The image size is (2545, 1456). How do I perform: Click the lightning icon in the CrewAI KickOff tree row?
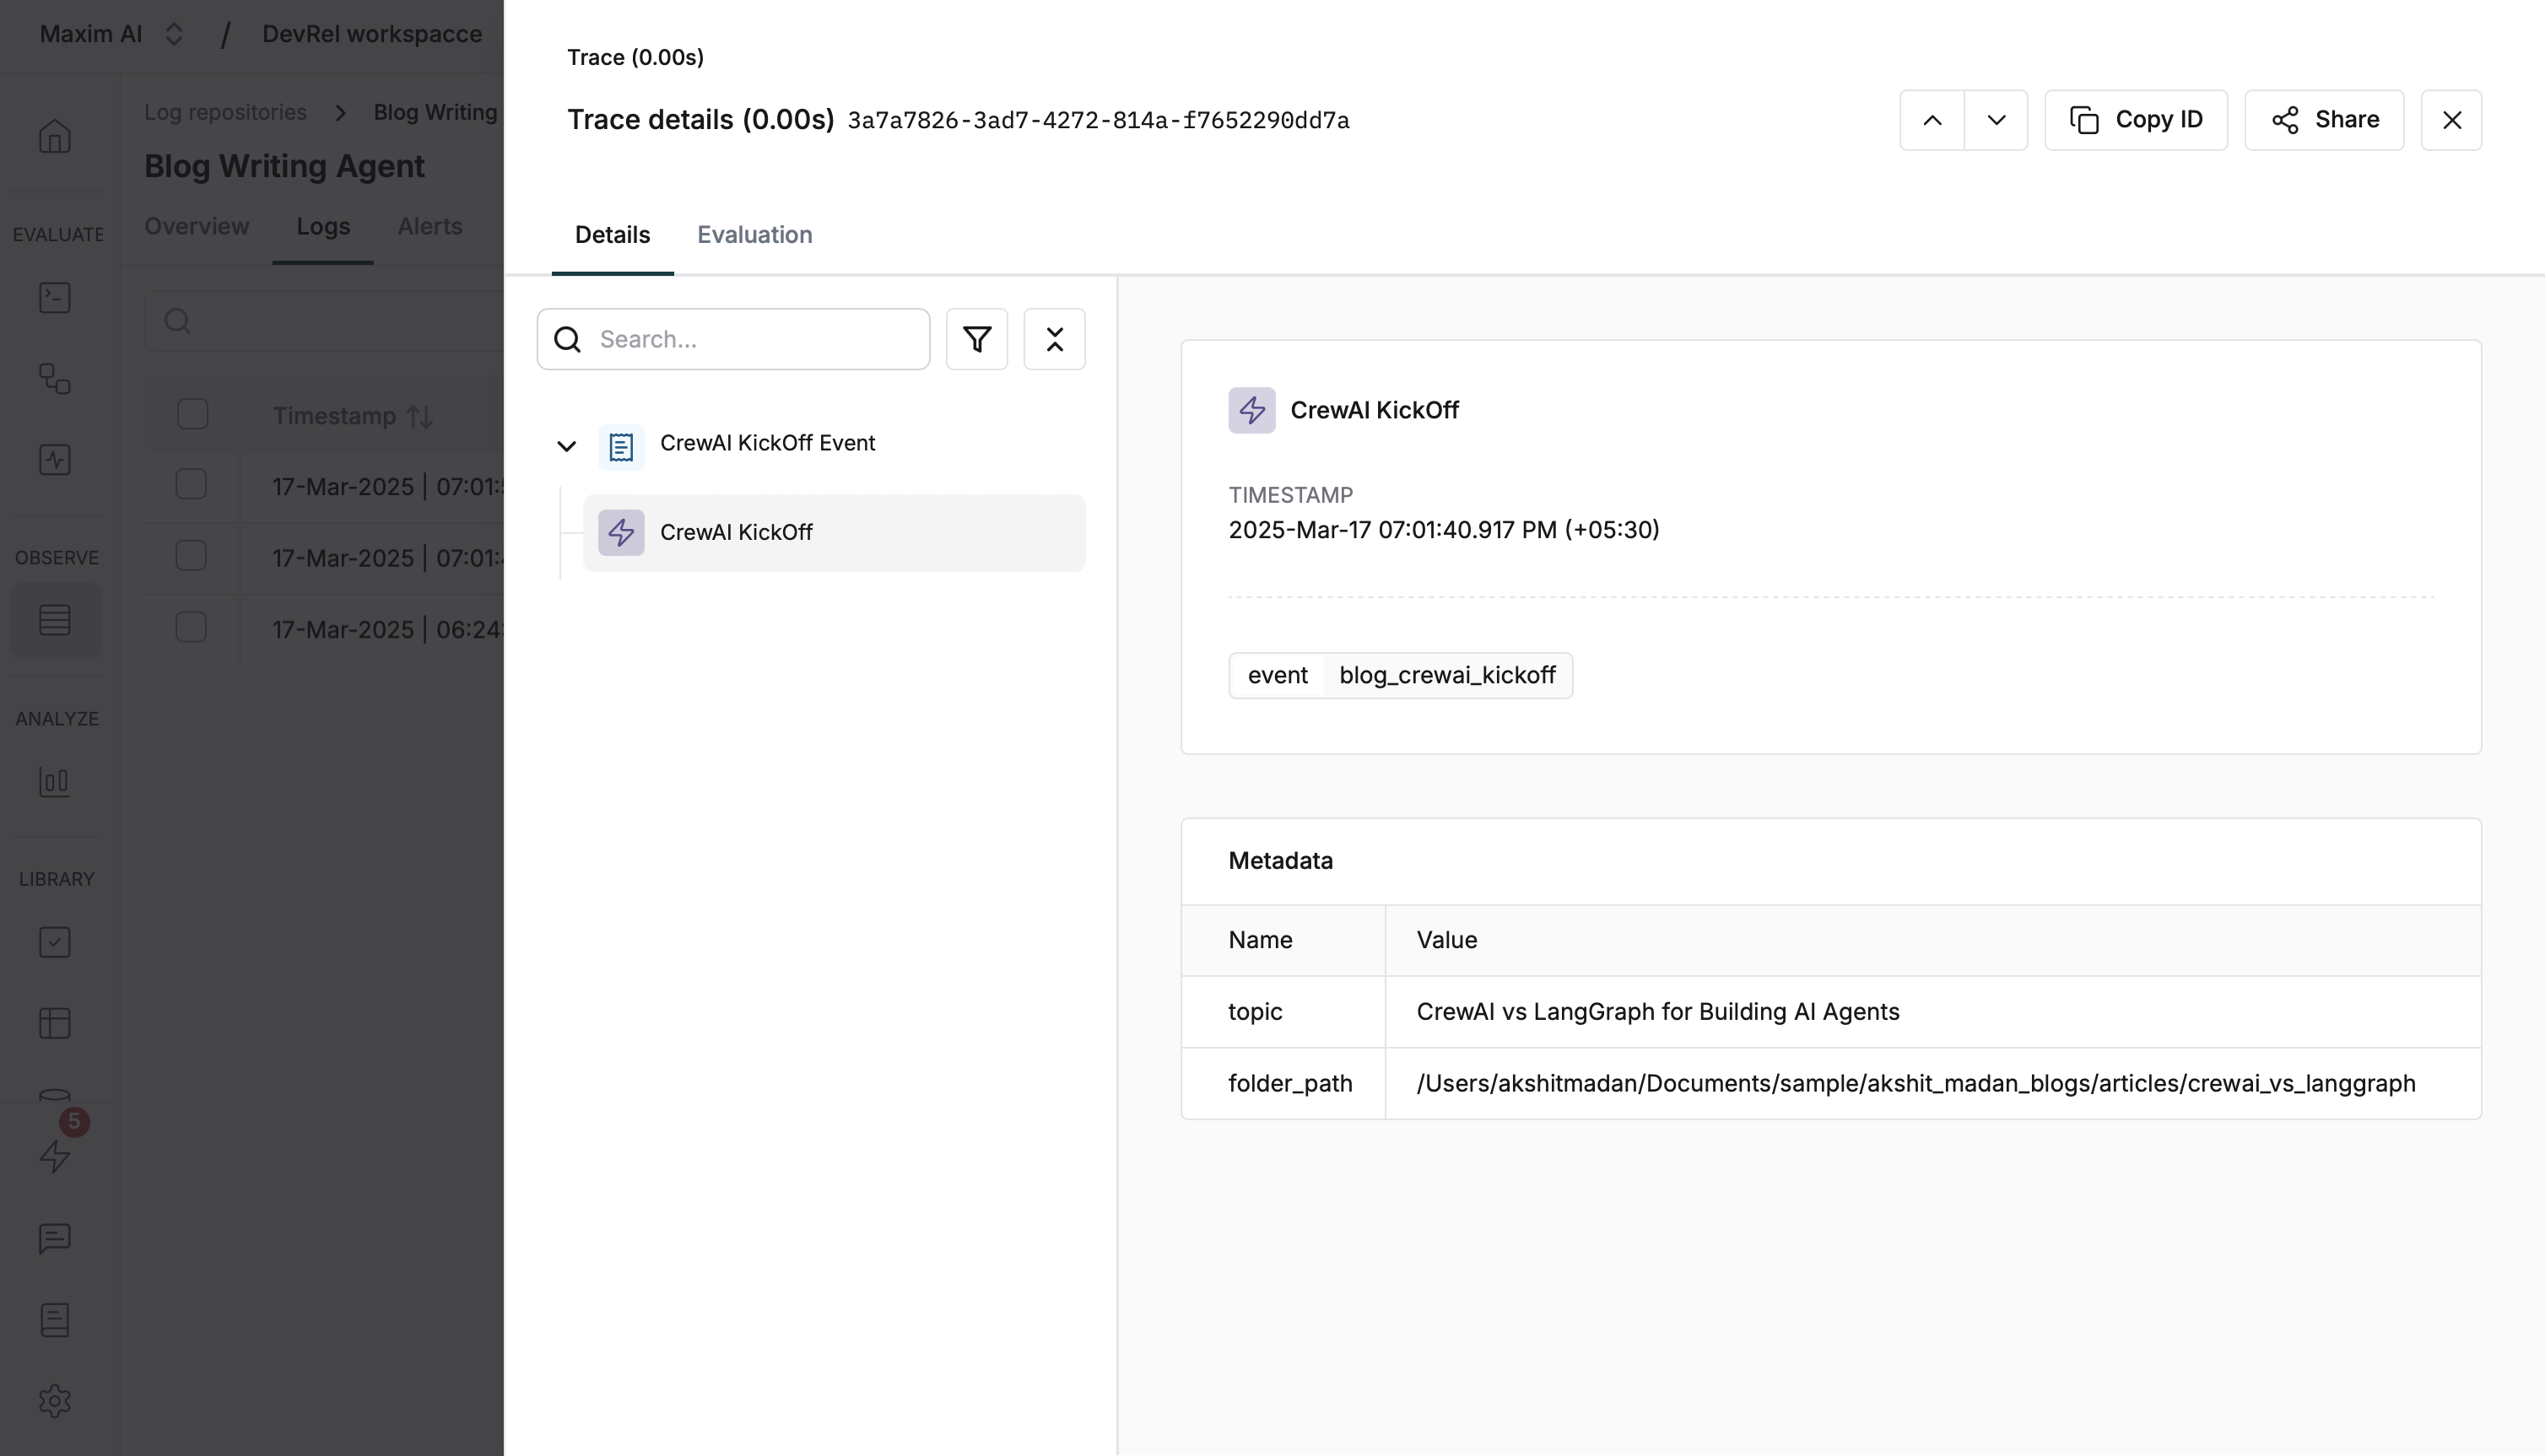tap(621, 532)
